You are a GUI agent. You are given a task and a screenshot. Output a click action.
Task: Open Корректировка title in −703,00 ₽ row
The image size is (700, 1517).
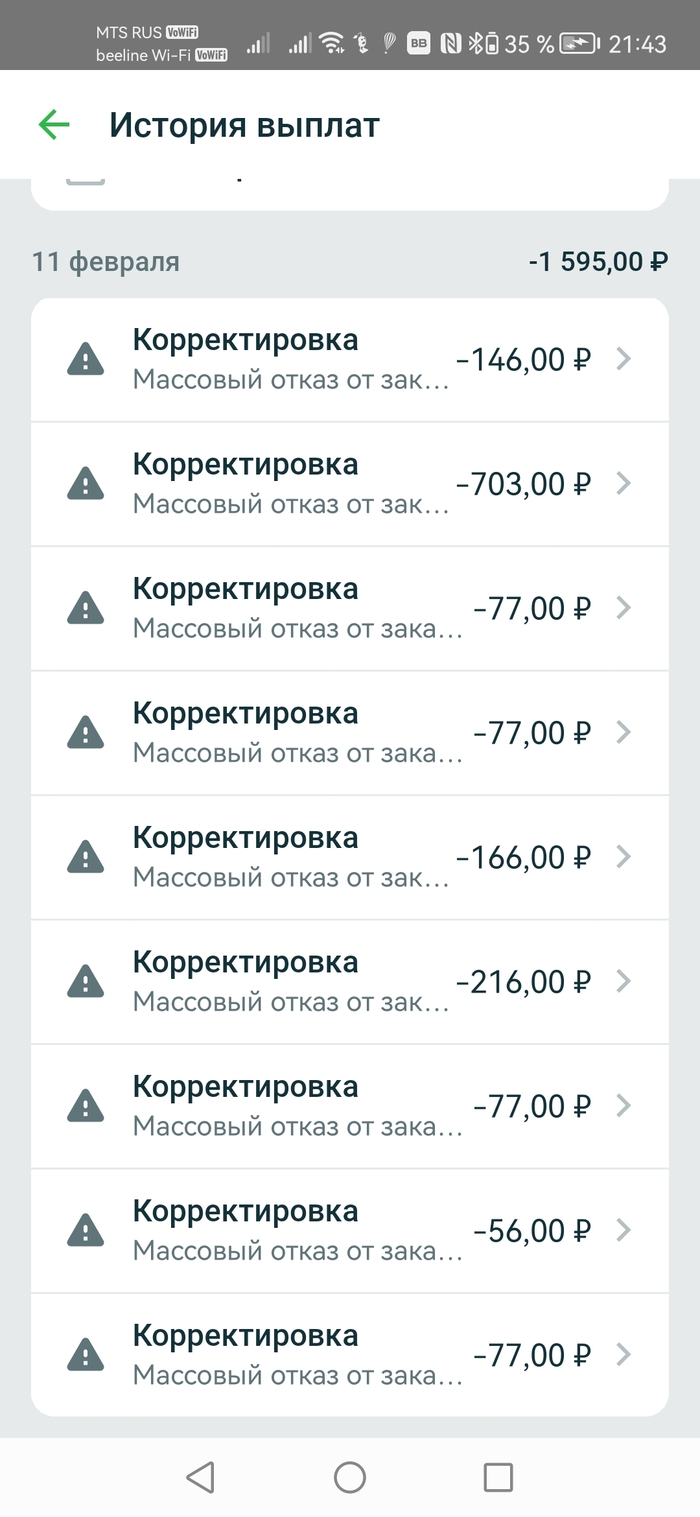245,465
